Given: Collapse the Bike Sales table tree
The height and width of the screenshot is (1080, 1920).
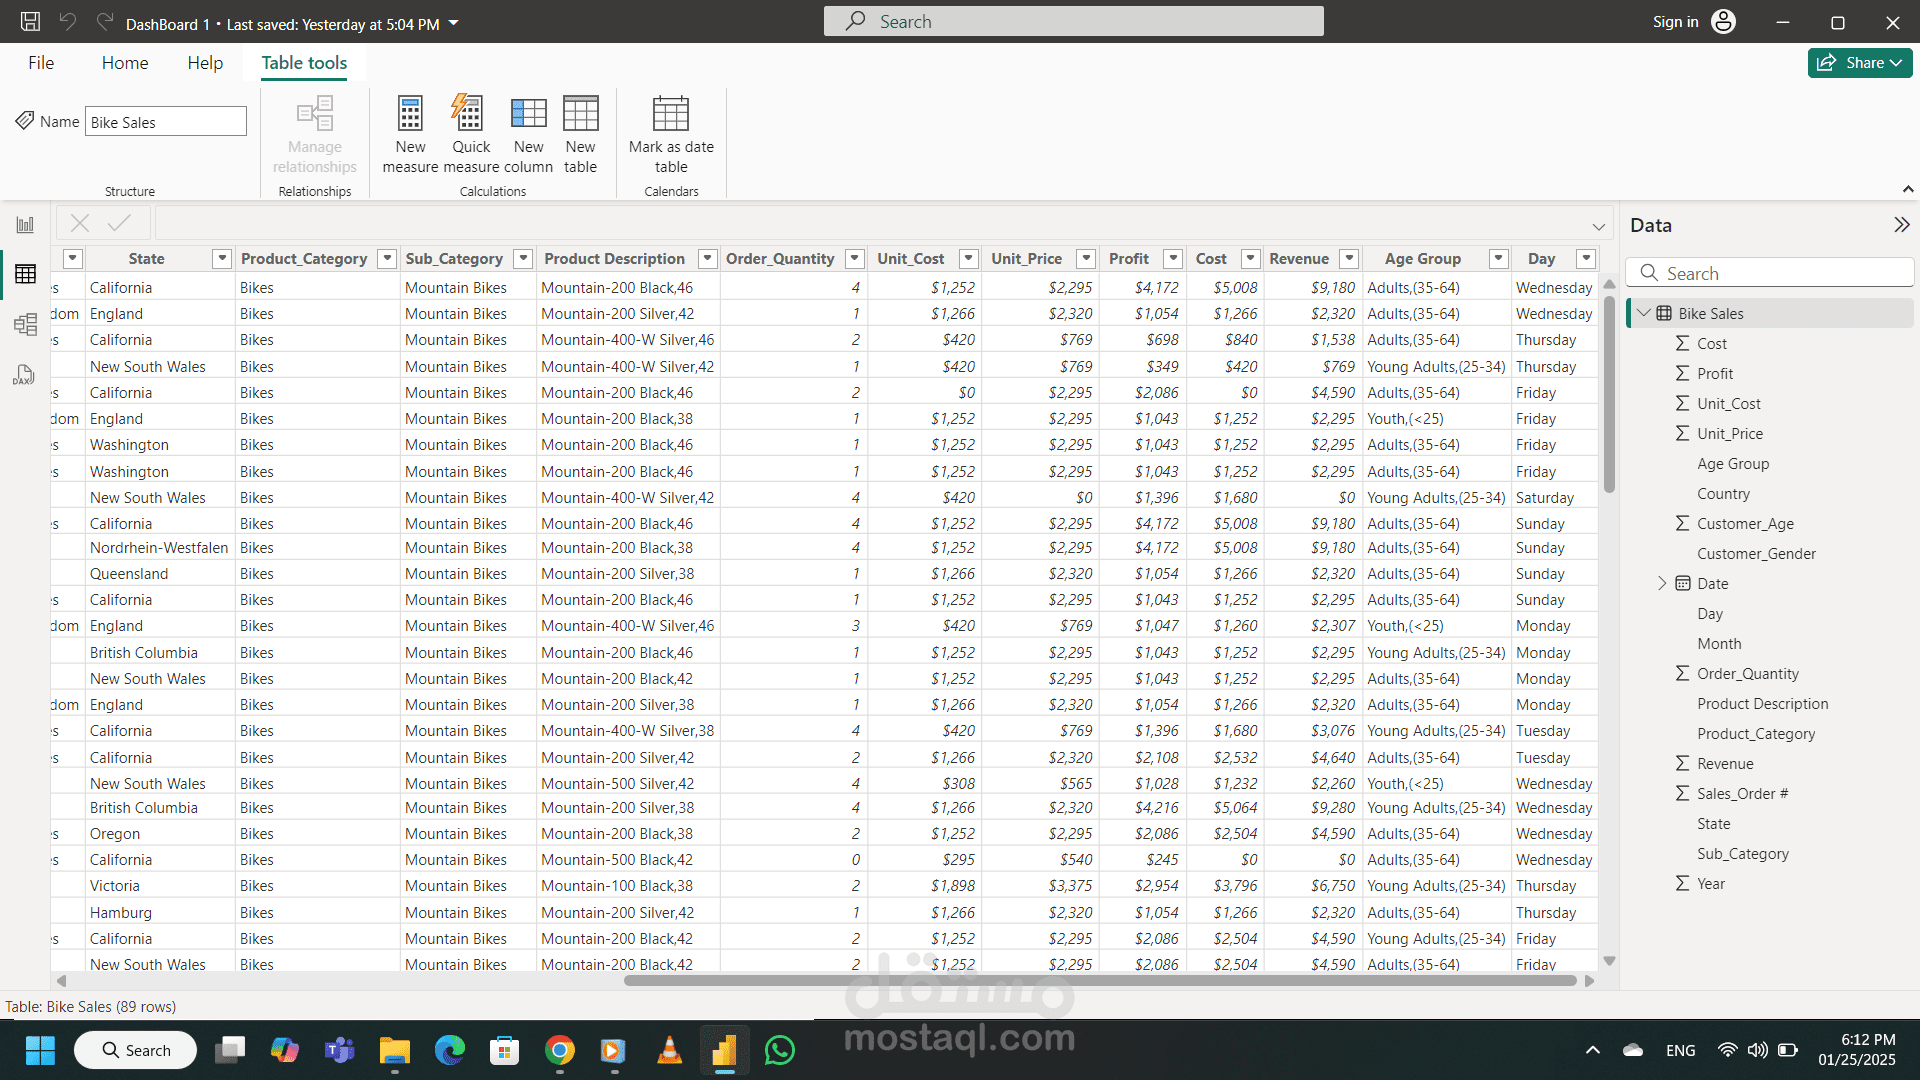Looking at the screenshot, I should [1644, 313].
